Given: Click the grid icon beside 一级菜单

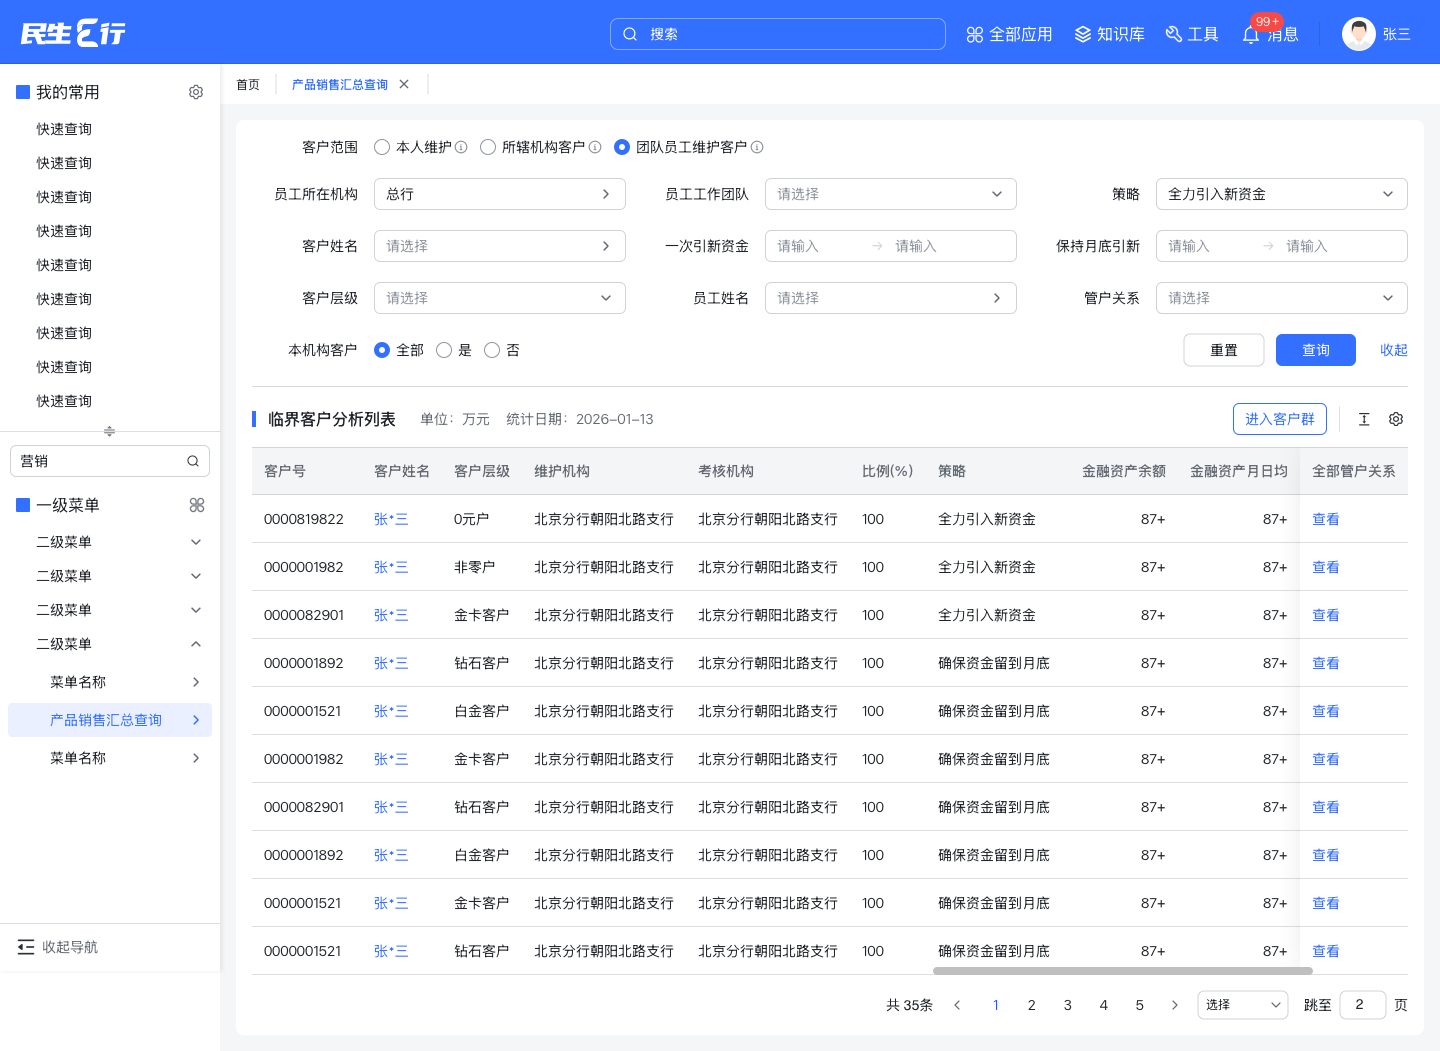Looking at the screenshot, I should pyautogui.click(x=197, y=505).
